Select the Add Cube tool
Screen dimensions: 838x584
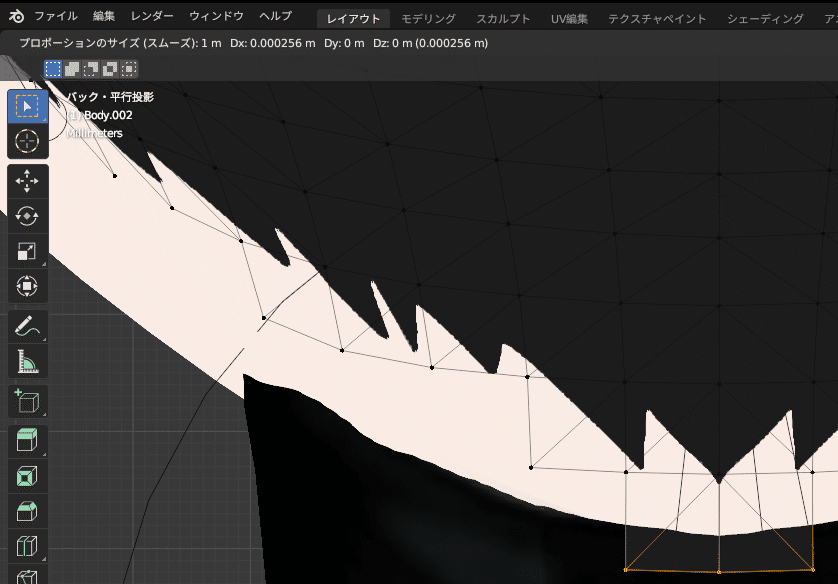pyautogui.click(x=27, y=401)
